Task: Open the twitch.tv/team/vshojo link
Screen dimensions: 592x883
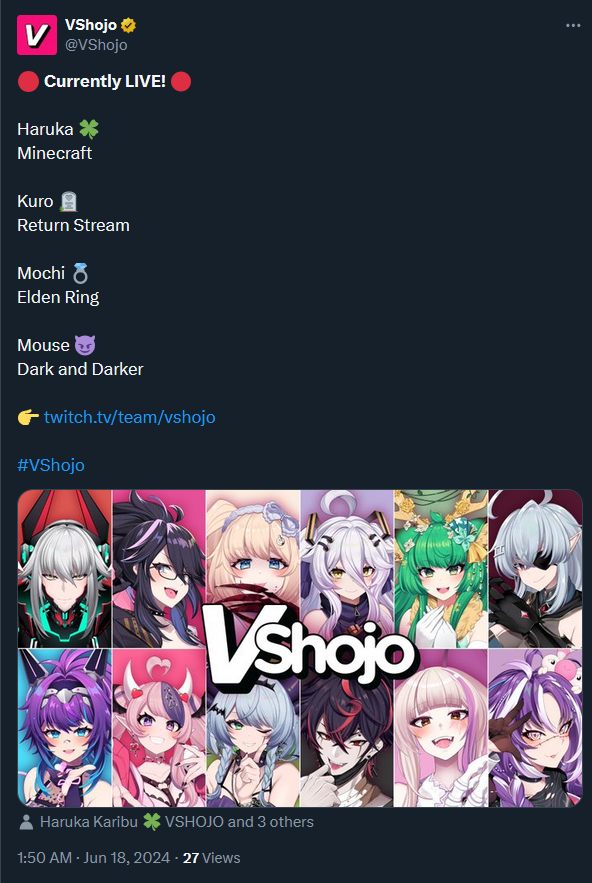Action: coord(130,417)
